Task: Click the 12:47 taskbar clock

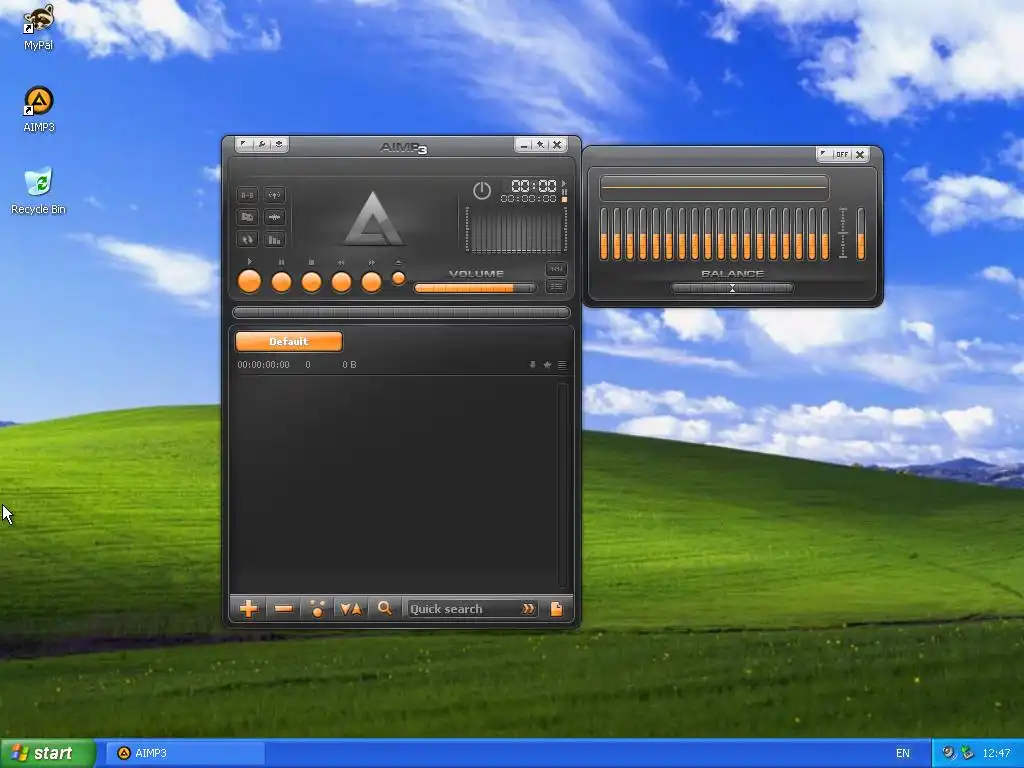Action: coord(996,753)
